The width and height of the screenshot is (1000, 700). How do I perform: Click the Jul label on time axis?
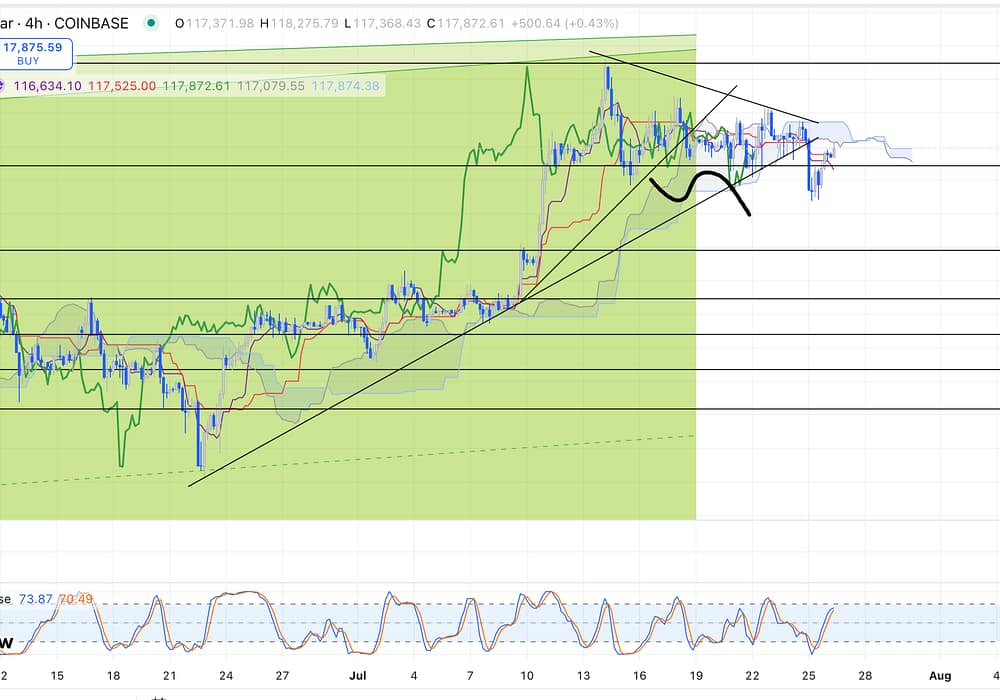click(x=355, y=676)
